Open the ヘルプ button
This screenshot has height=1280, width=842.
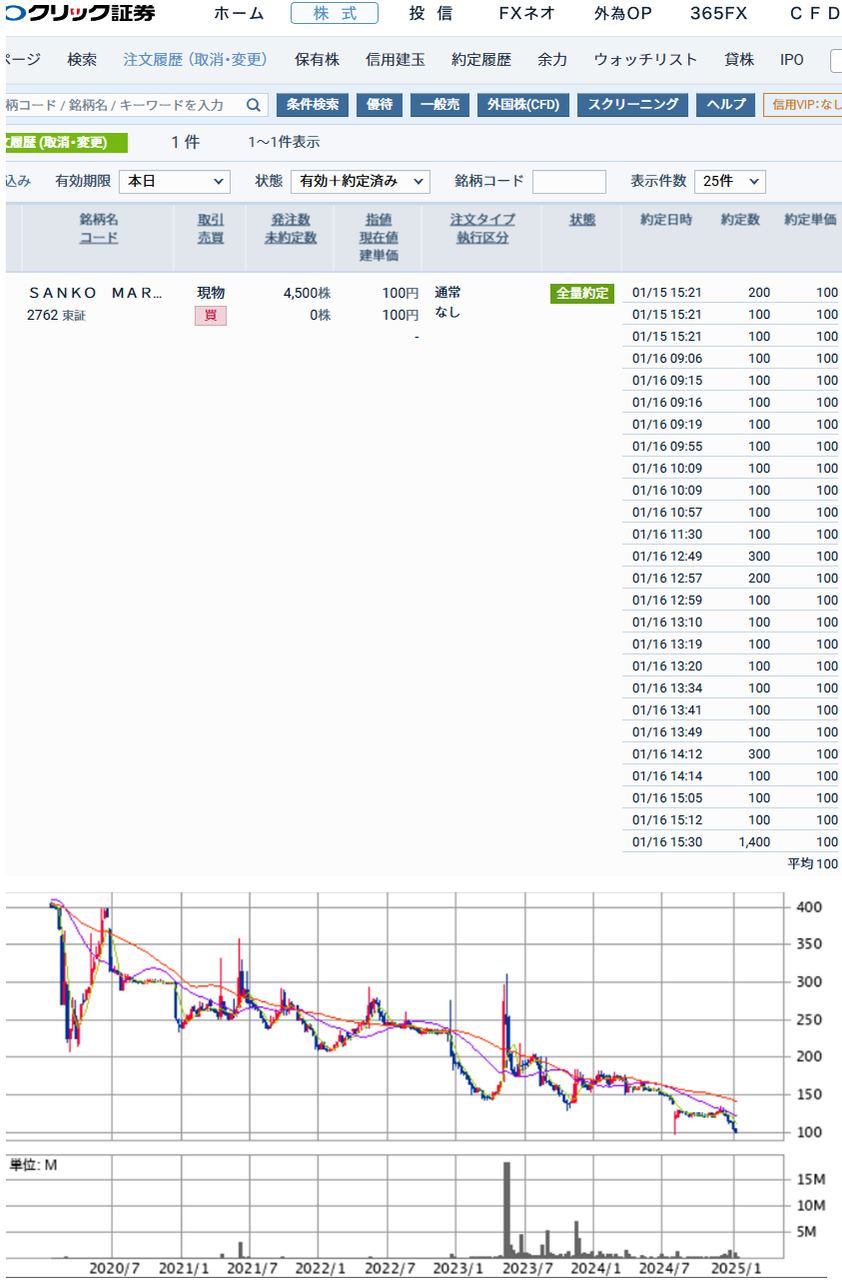(x=725, y=105)
